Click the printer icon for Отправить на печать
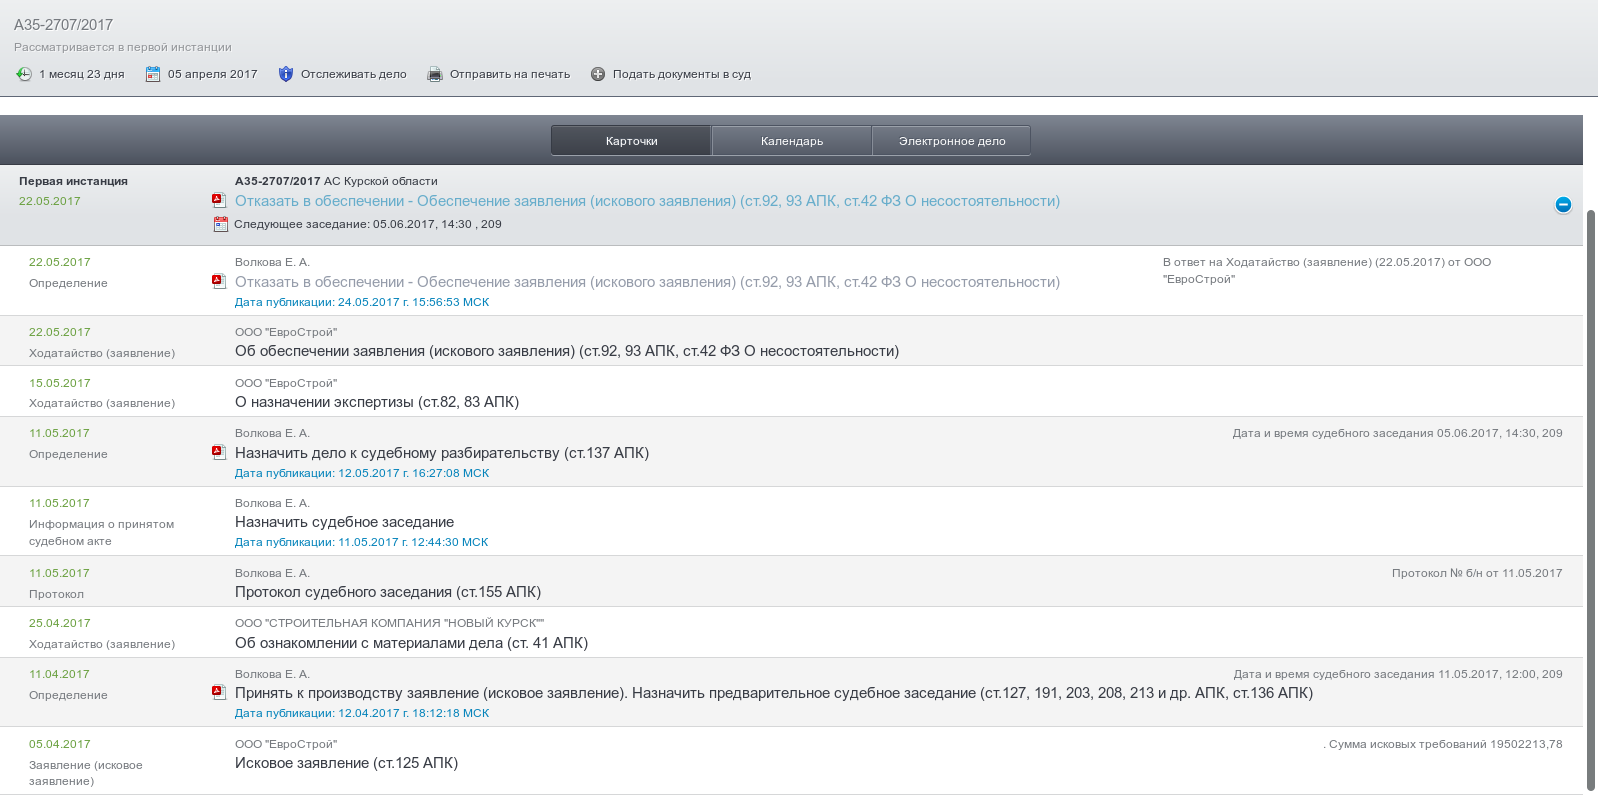This screenshot has width=1598, height=795. 435,74
